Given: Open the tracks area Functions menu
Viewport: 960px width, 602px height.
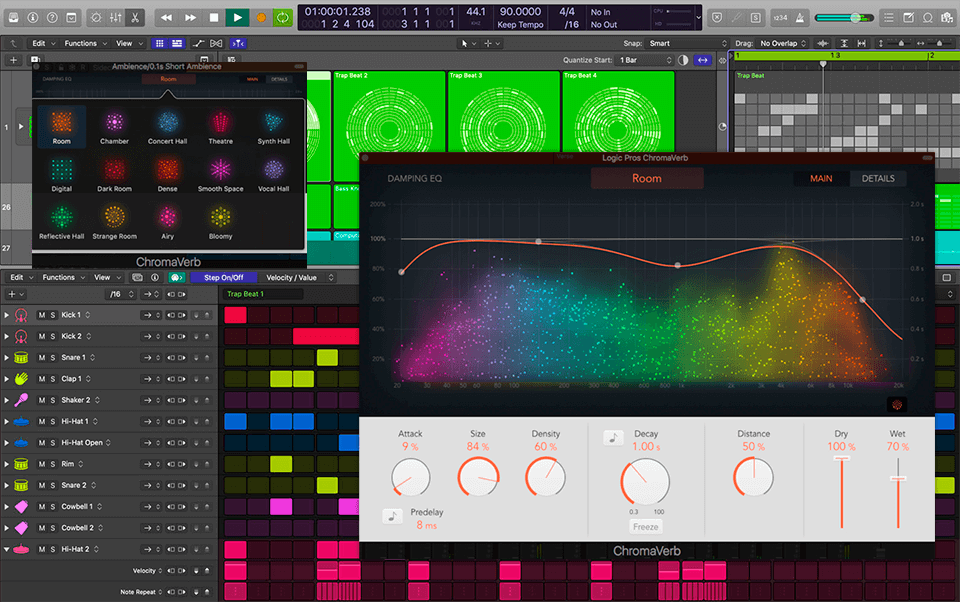Looking at the screenshot, I should coord(86,43).
